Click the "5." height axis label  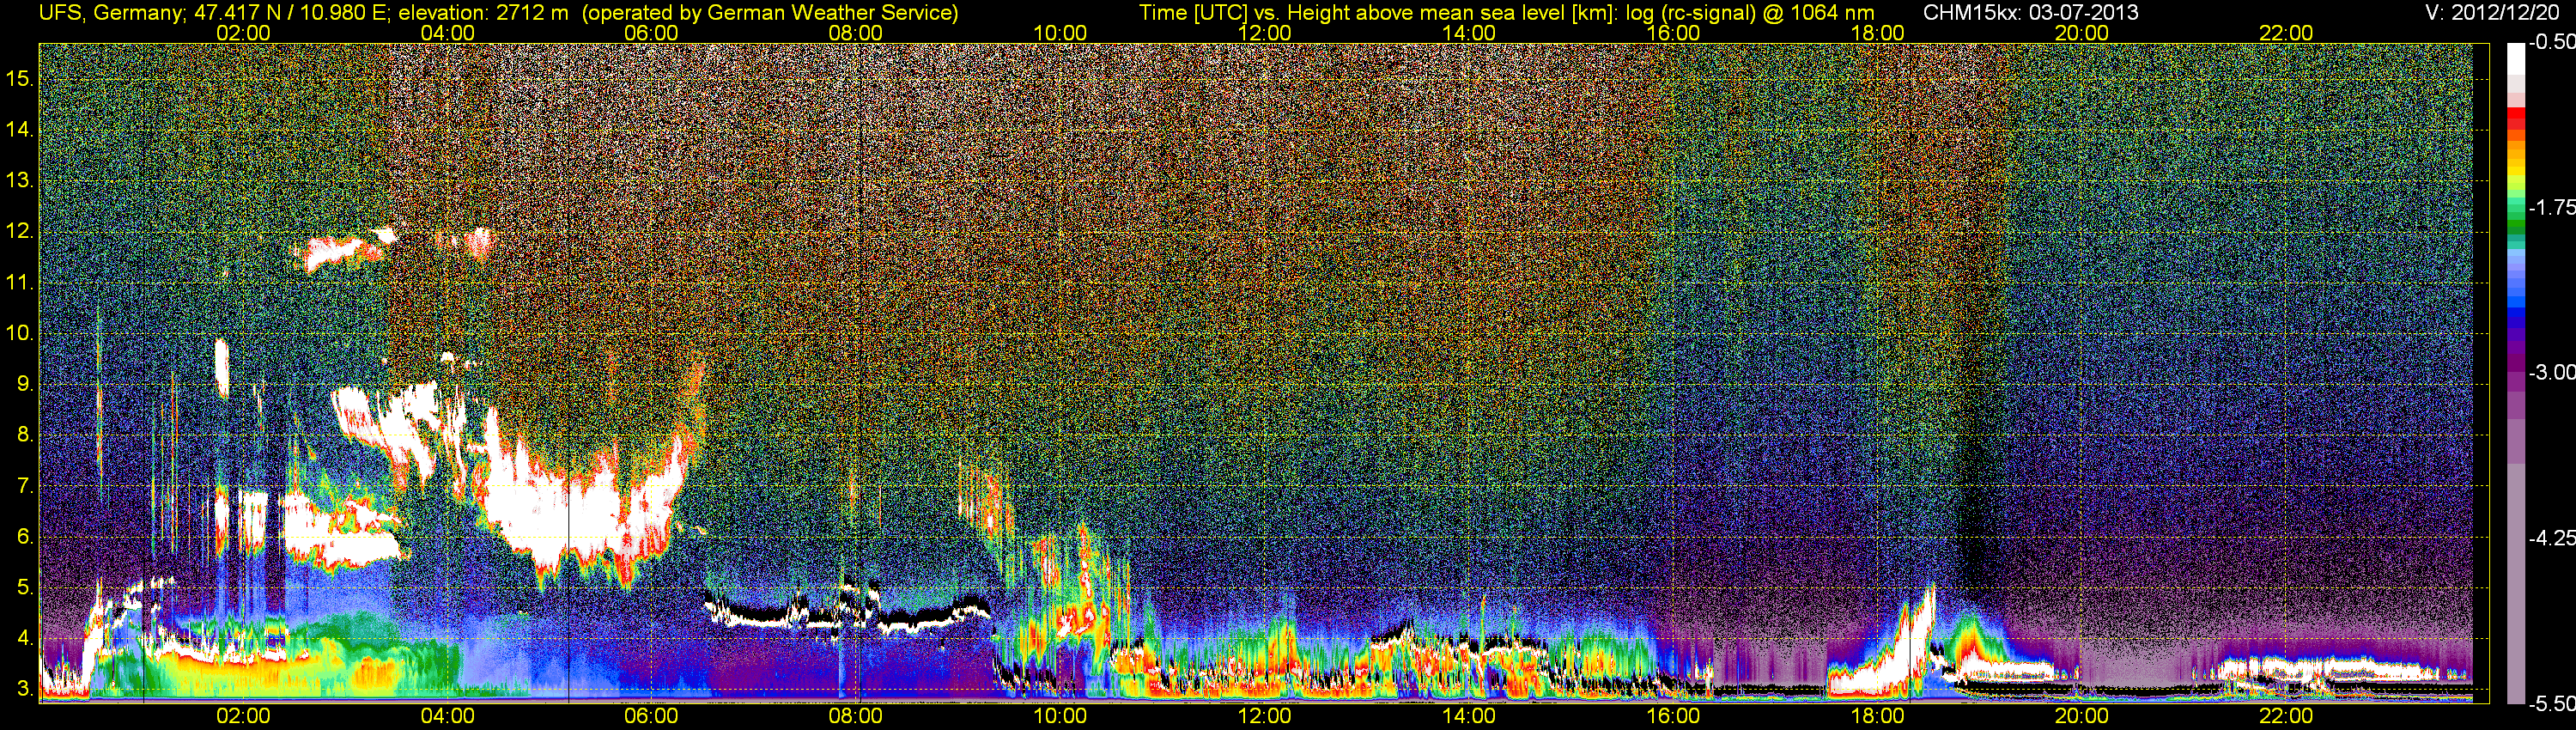25,588
